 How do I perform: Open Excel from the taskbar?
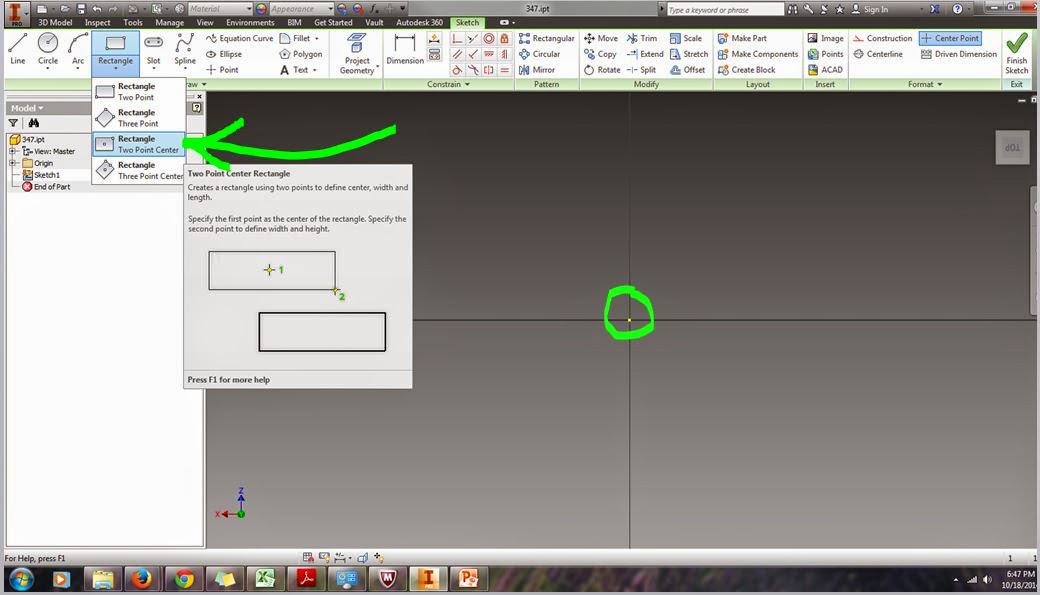point(265,579)
